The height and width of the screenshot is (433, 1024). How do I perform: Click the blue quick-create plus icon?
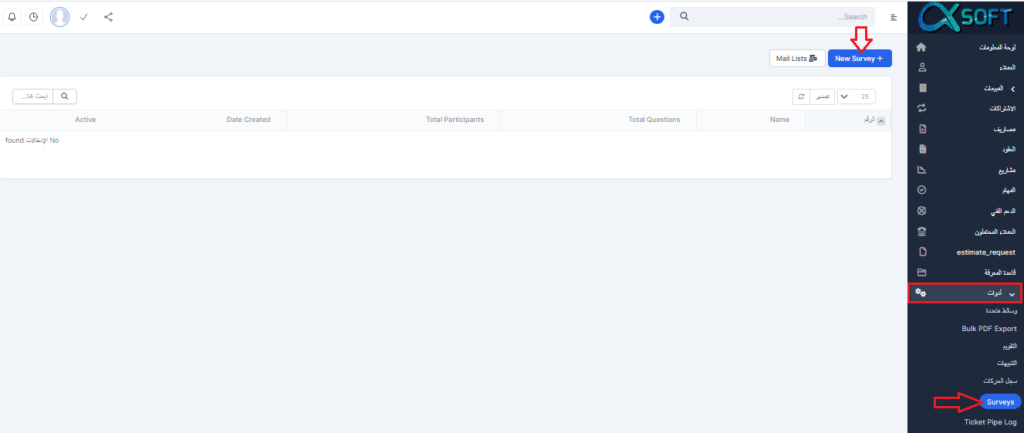click(657, 17)
